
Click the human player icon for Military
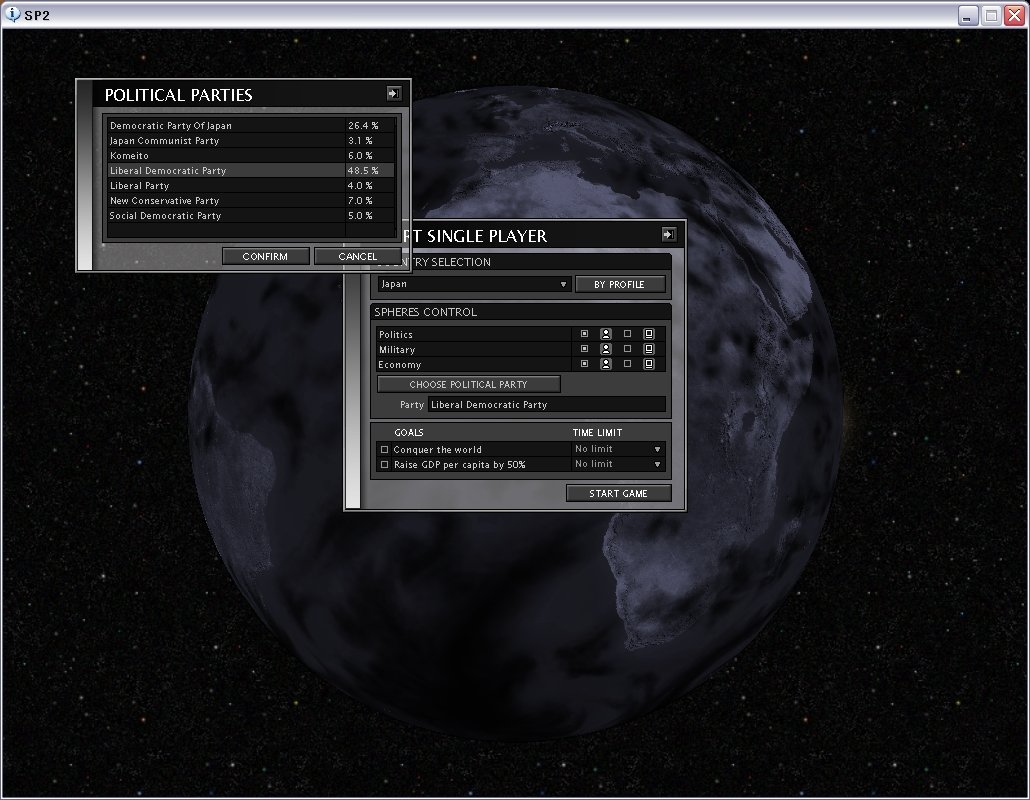pos(606,349)
